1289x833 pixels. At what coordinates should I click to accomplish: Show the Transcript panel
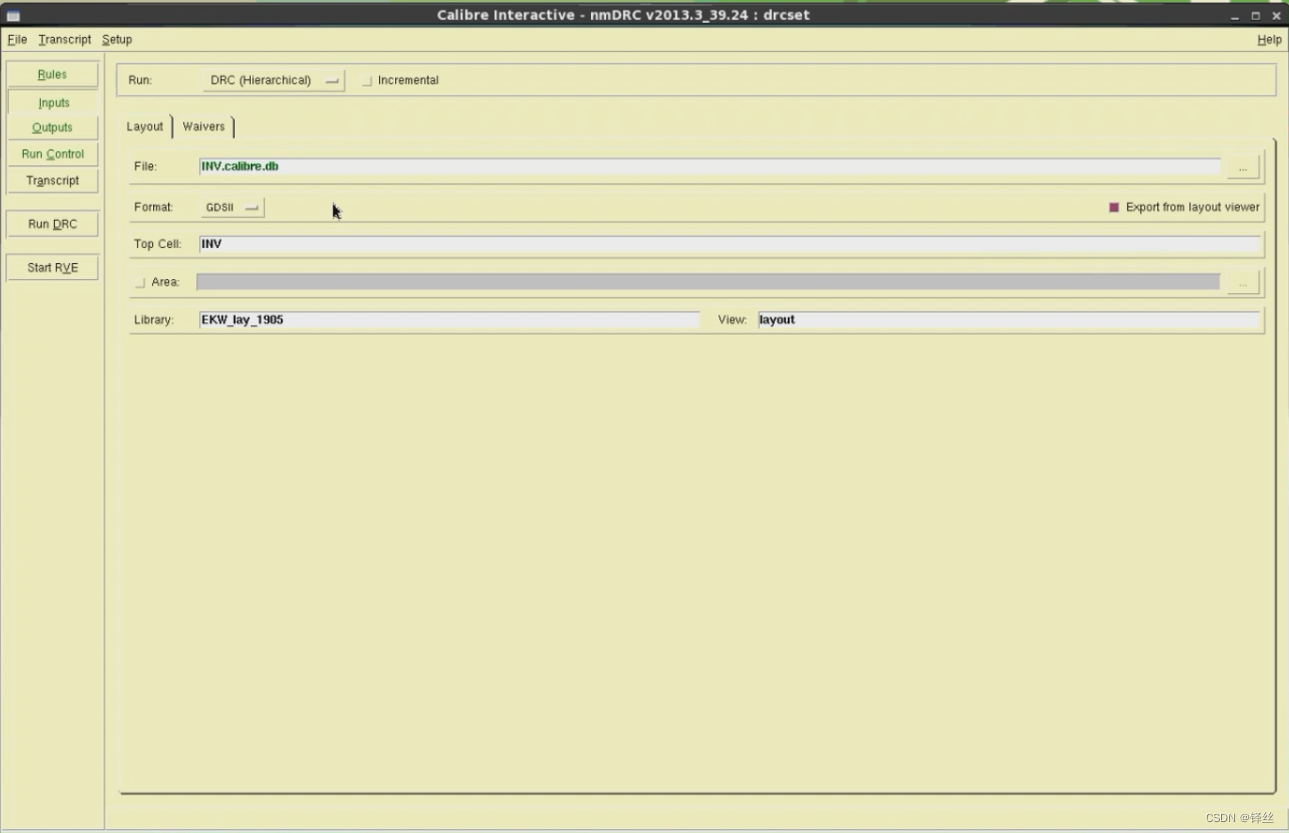click(52, 181)
